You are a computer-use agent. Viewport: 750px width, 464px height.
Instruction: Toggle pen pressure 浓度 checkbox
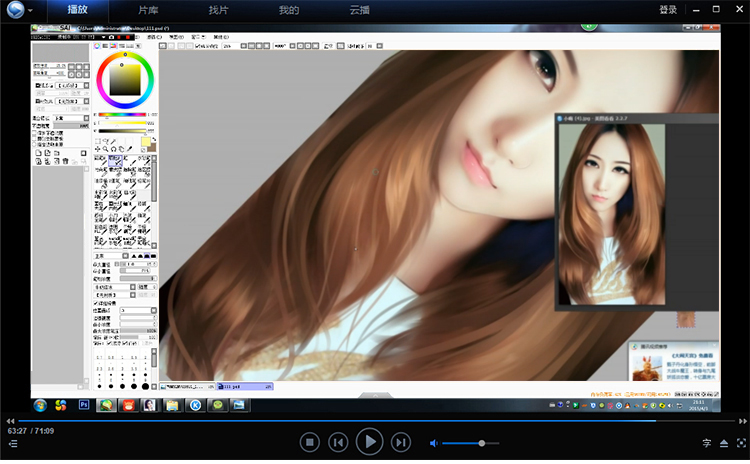tap(109, 343)
